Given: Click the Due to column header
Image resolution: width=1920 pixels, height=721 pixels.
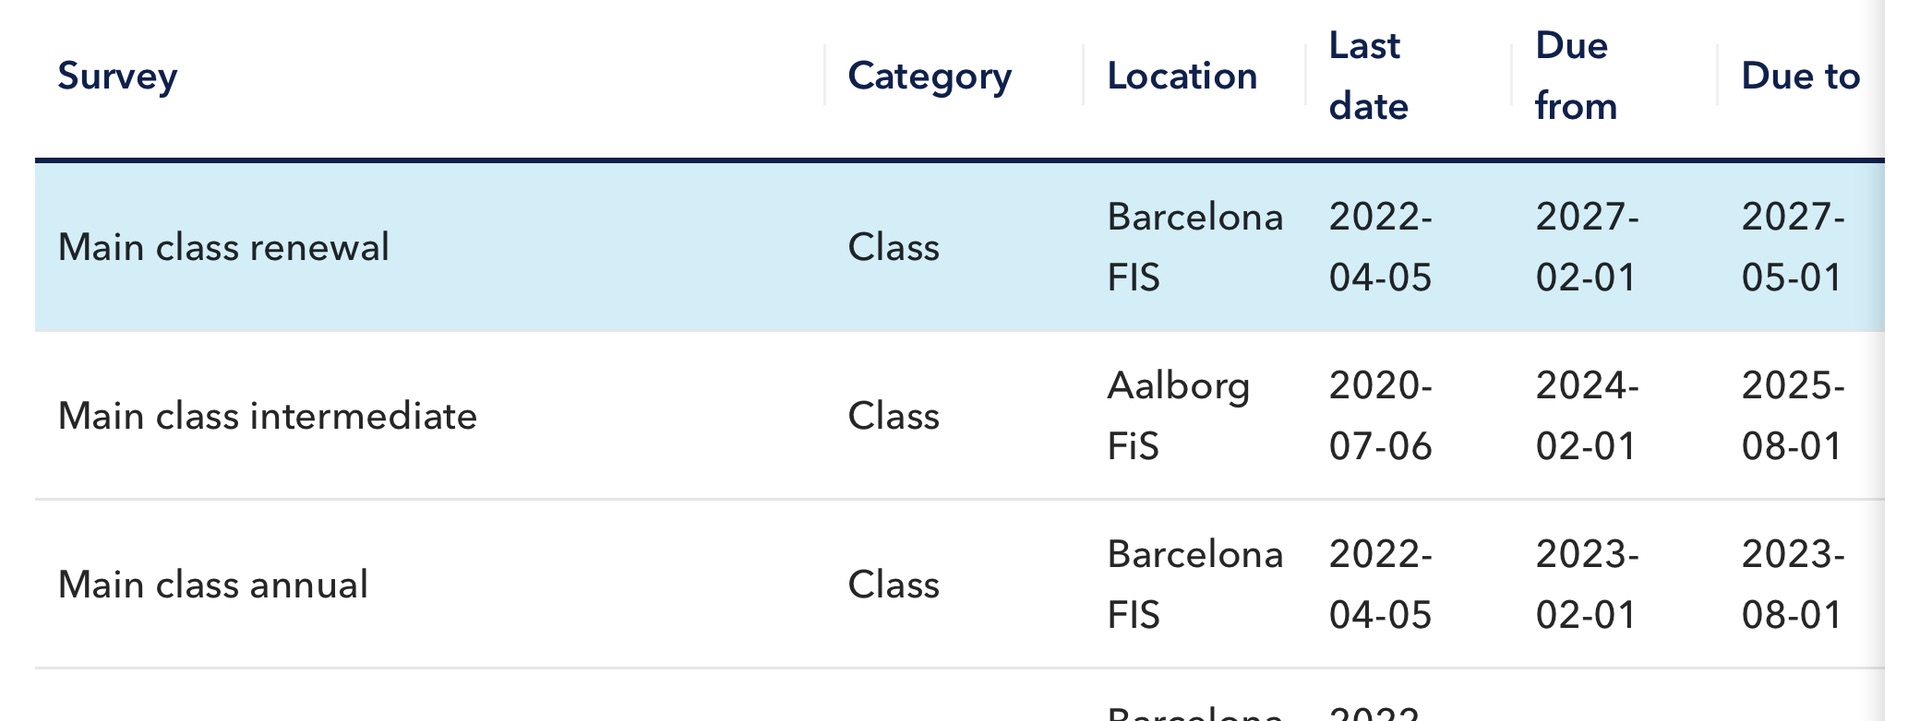Looking at the screenshot, I should [1799, 76].
